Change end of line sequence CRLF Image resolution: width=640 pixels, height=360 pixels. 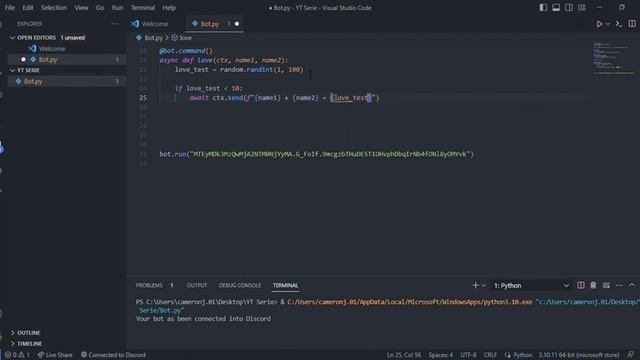tap(490, 355)
